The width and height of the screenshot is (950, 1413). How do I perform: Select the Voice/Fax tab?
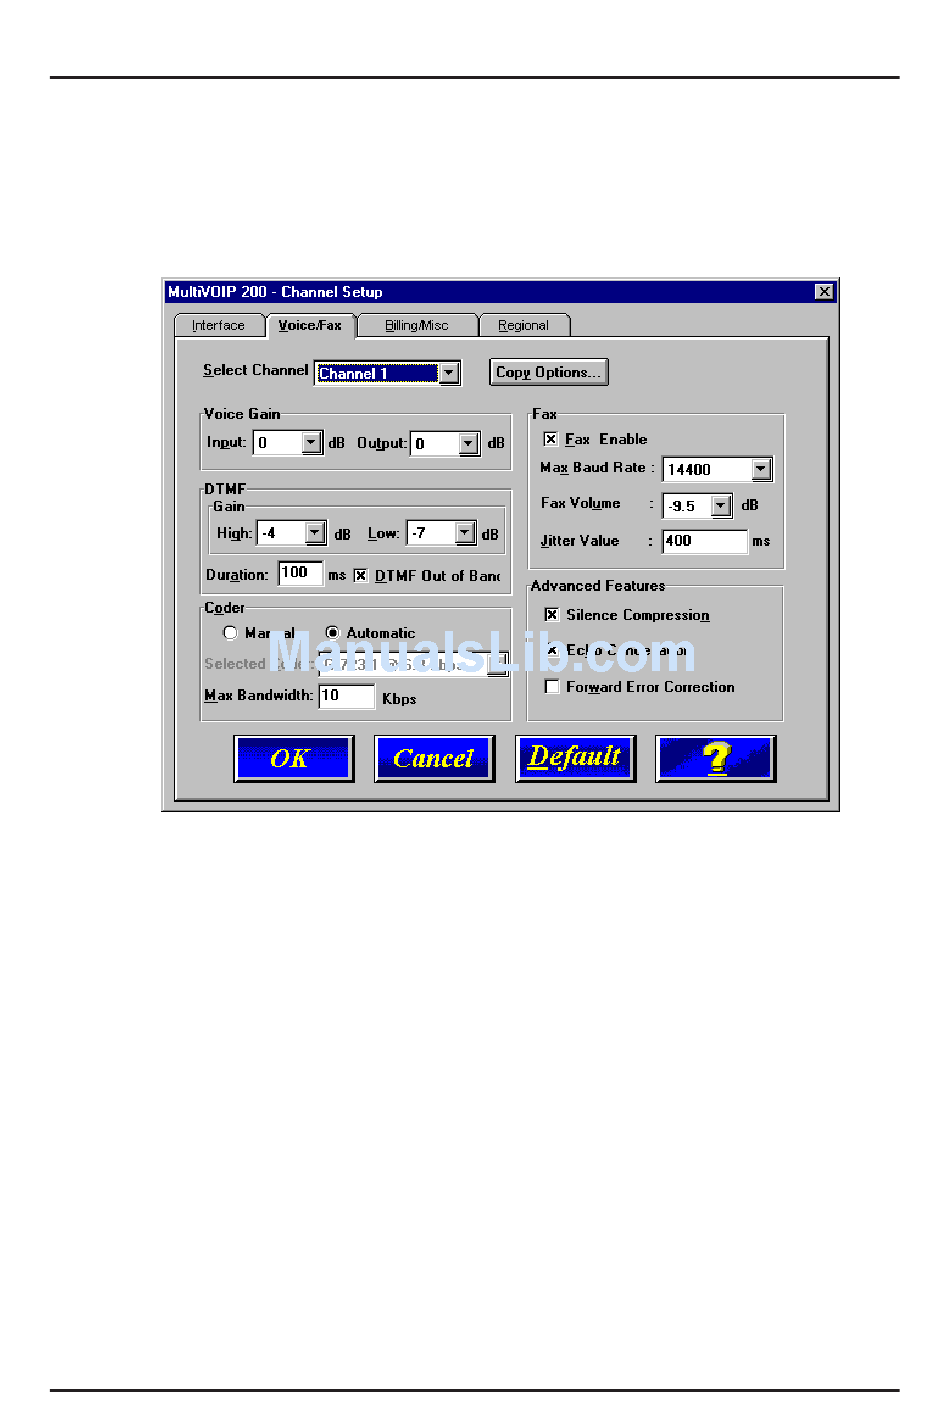click(x=310, y=325)
